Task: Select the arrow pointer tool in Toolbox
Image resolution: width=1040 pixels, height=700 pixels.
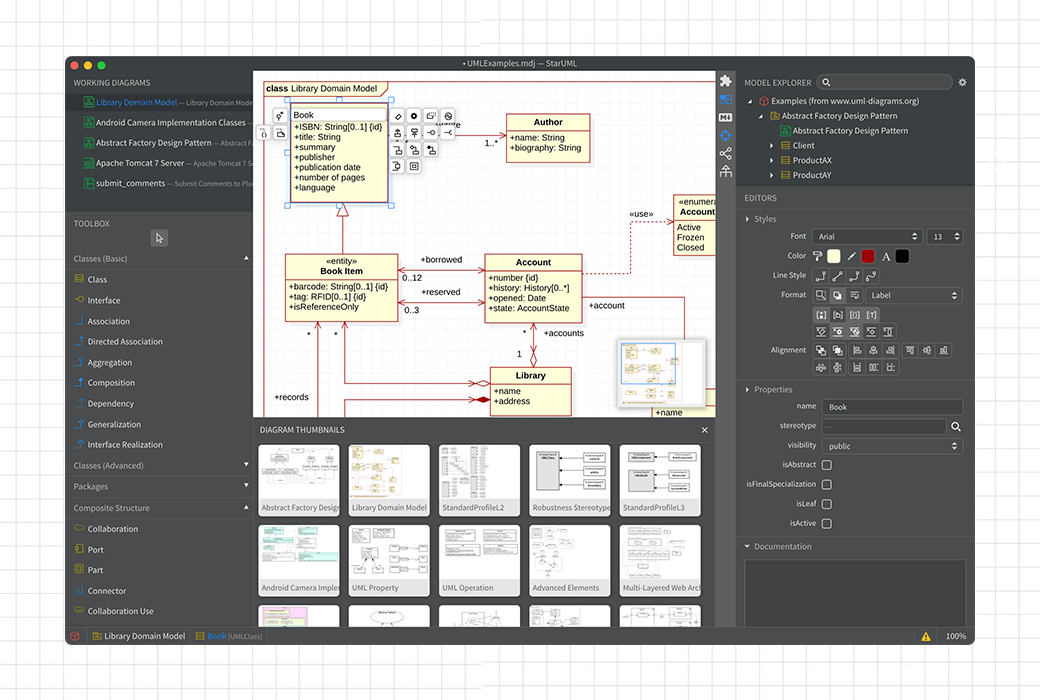Action: pyautogui.click(x=159, y=238)
